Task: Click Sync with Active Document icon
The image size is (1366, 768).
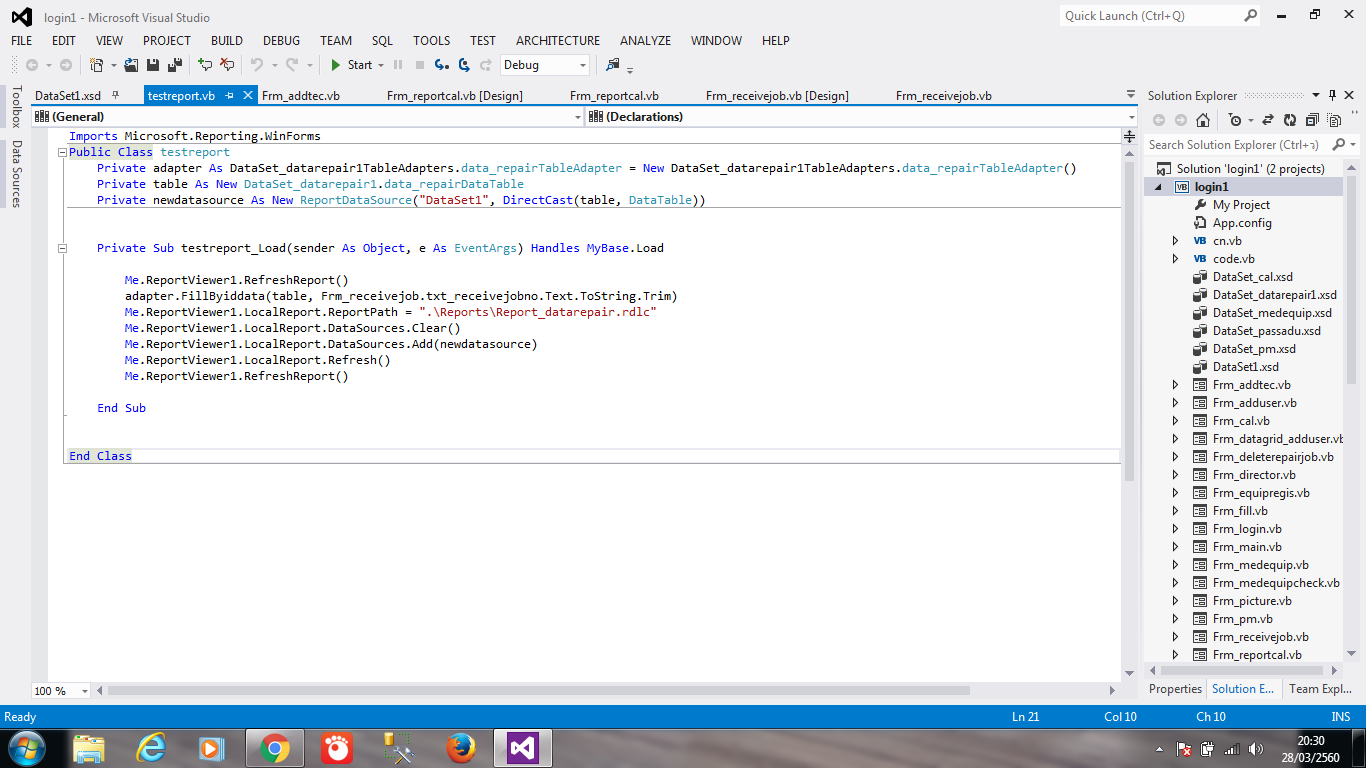Action: pyautogui.click(x=1268, y=120)
